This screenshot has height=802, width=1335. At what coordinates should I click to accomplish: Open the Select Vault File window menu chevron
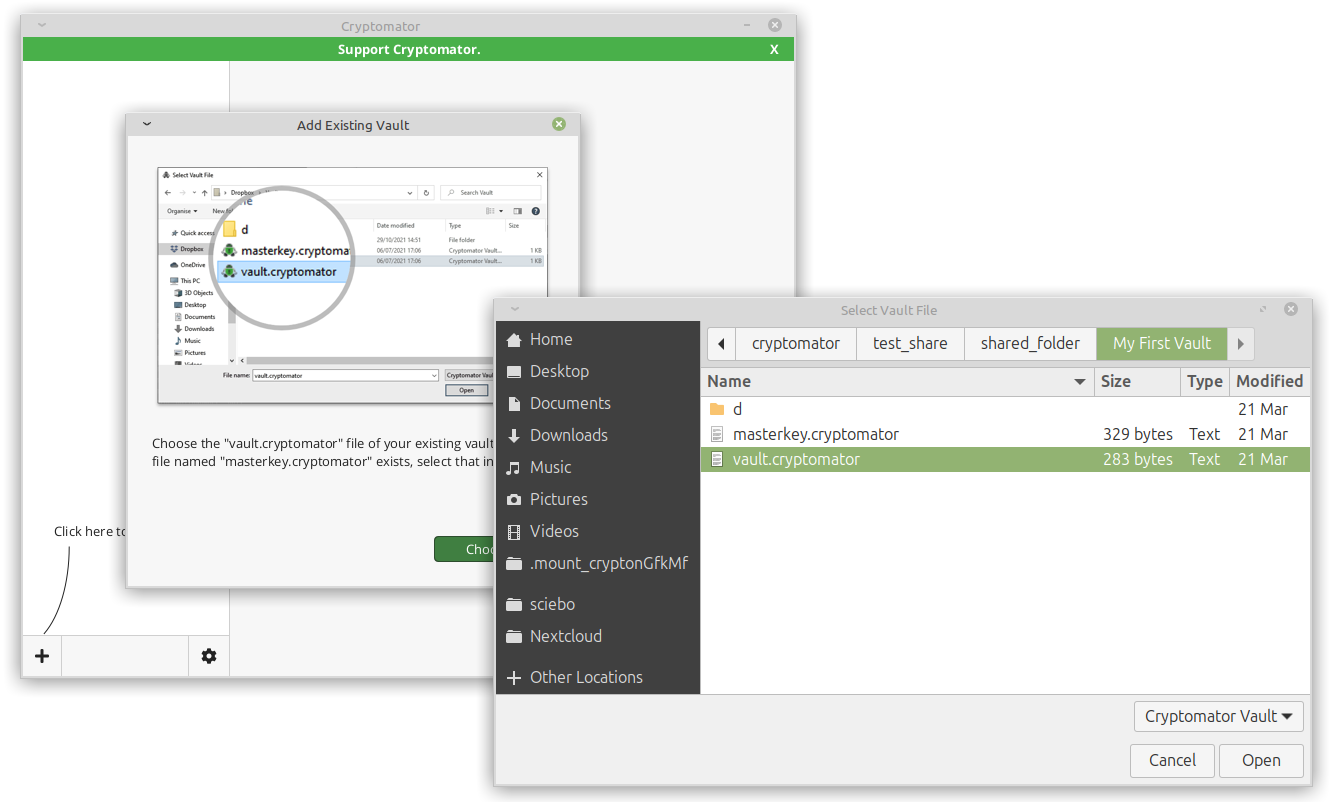coord(515,310)
